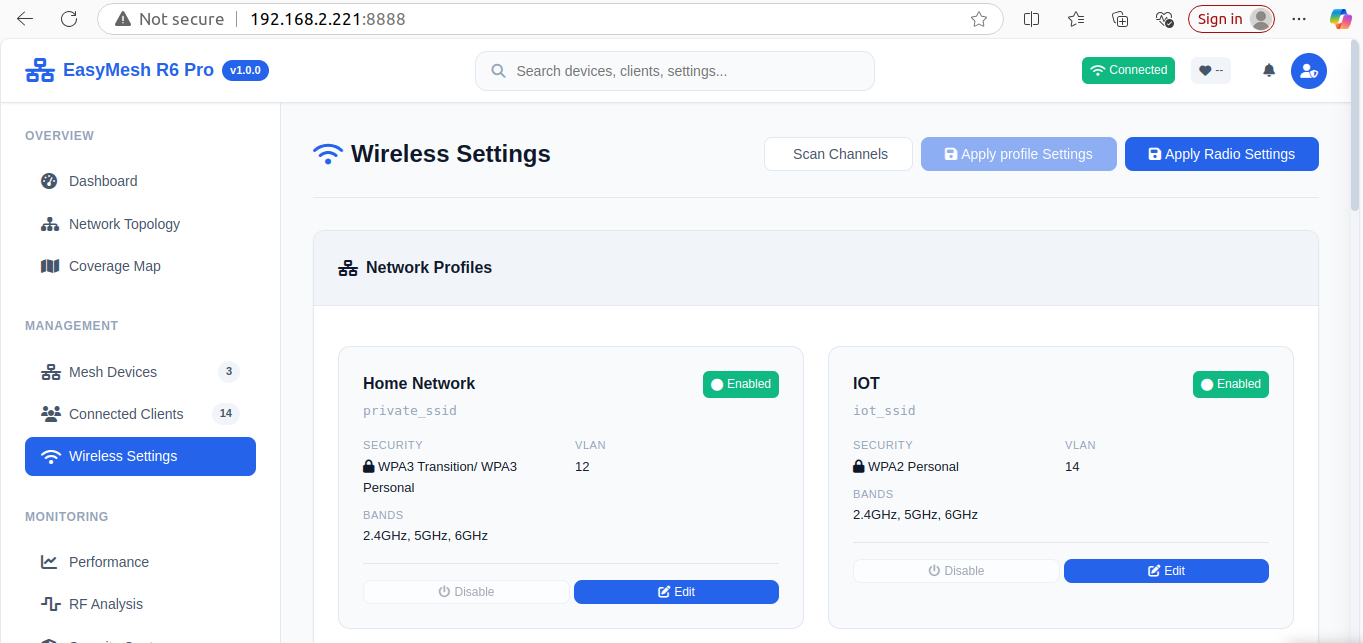Refresh the page with the browser reload icon
The width and height of the screenshot is (1363, 643).
(x=69, y=19)
